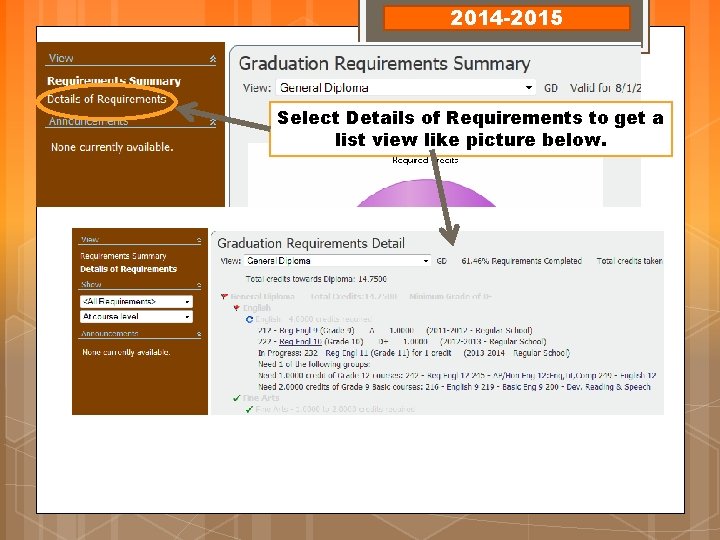The image size is (720, 540).
Task: Click 61.46% Requirements Completed text
Action: pyautogui.click(x=522, y=261)
